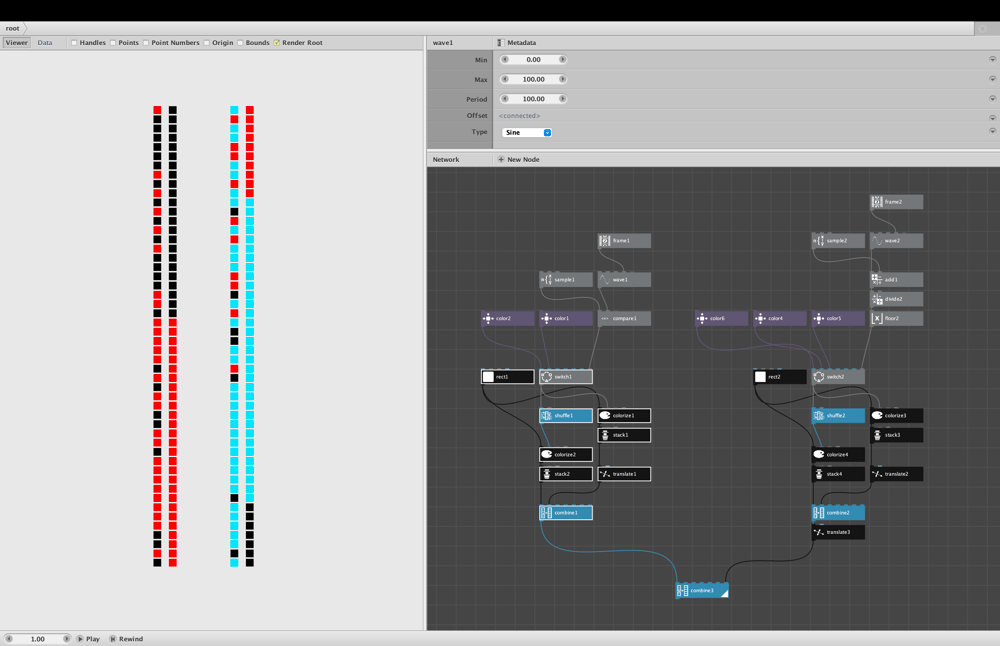The height and width of the screenshot is (646, 1000).
Task: Select the rendered combine3 node
Action: point(702,591)
